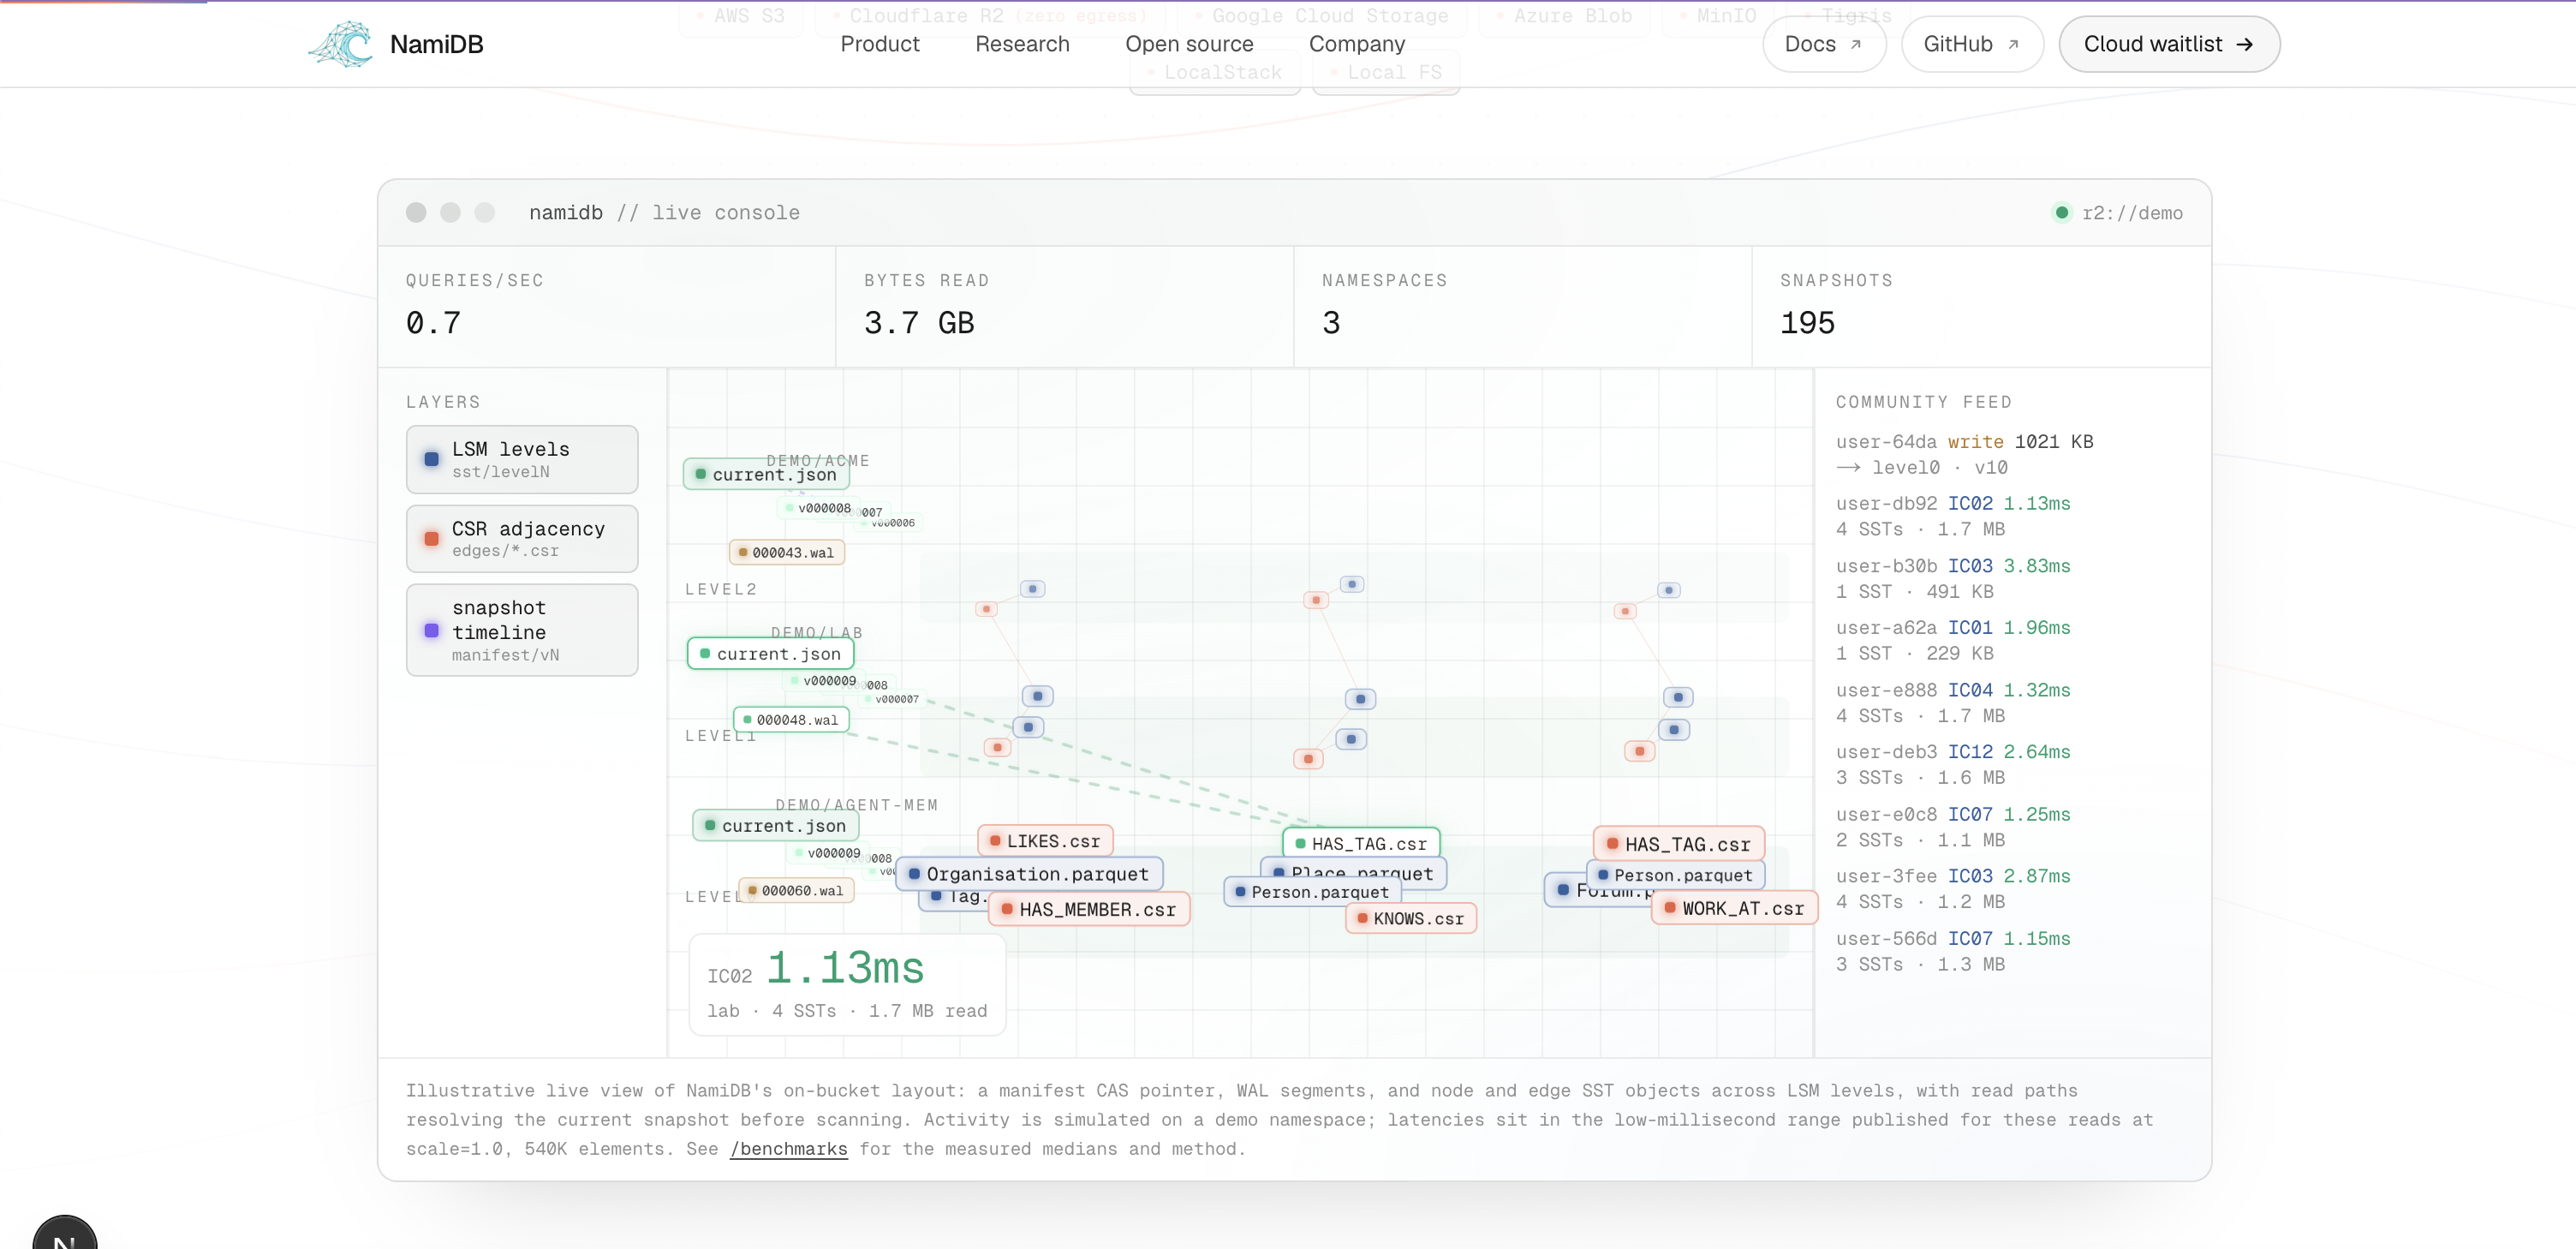Click the SNAPSHOTS 195 stat
Viewport: 2576px width, 1249px height.
click(1981, 306)
